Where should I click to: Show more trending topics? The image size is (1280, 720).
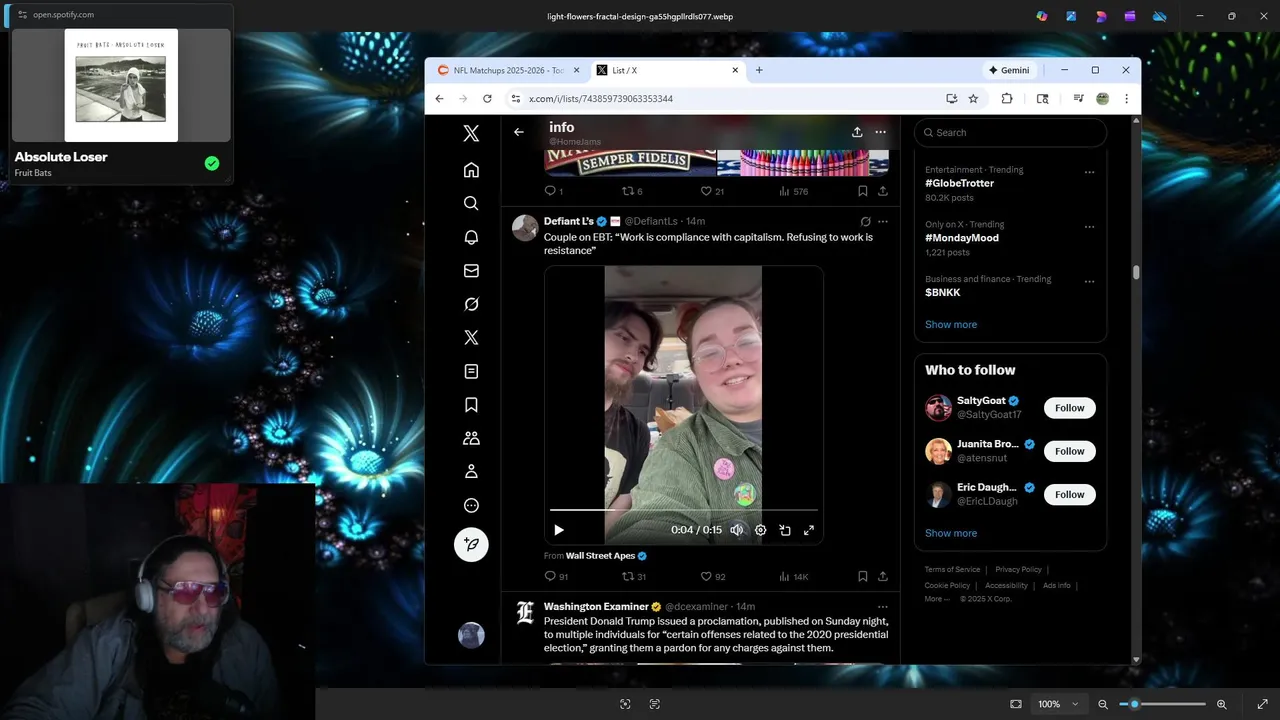pos(951,324)
